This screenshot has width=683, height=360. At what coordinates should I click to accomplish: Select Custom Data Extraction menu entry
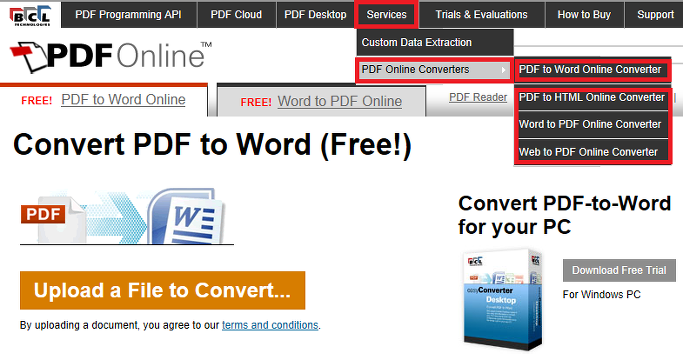[x=435, y=42]
